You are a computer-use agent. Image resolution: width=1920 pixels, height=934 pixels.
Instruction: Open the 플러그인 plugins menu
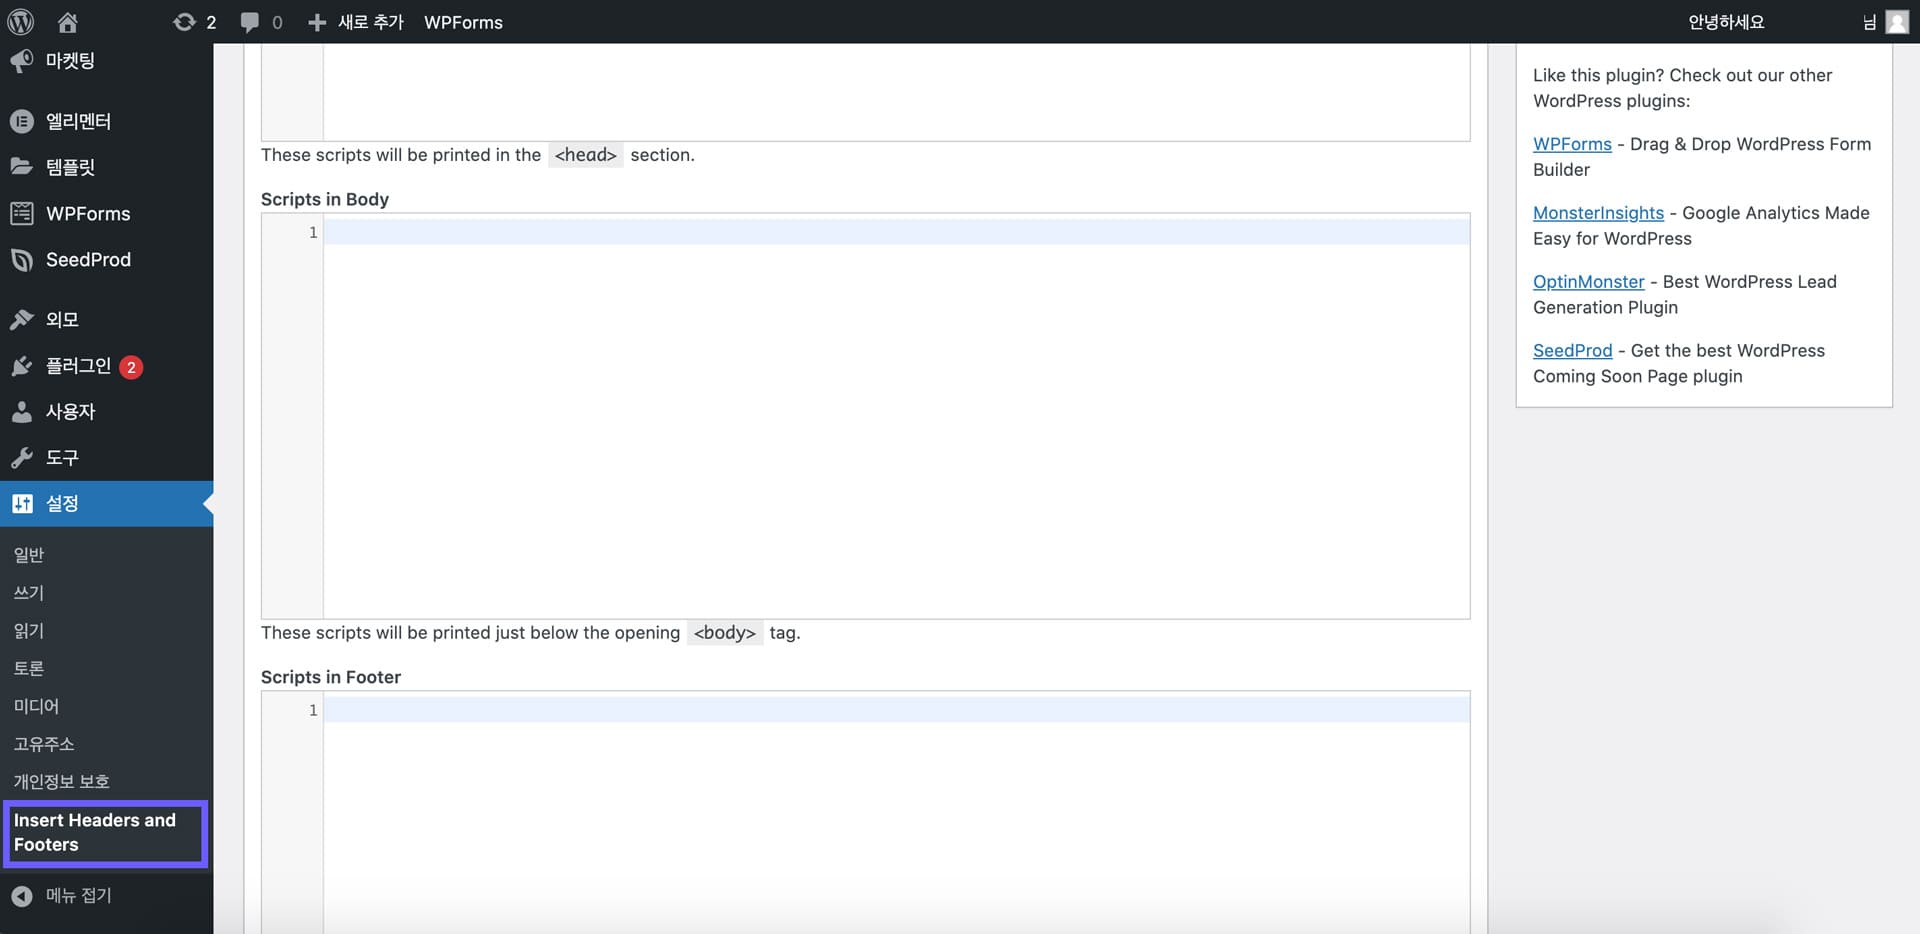pyautogui.click(x=106, y=366)
